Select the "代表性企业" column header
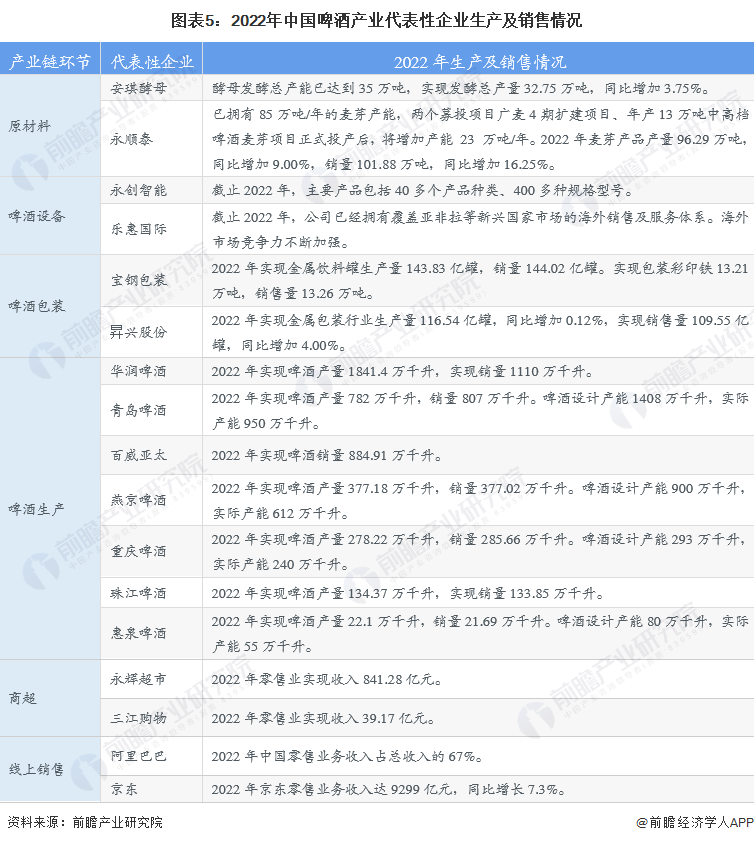 point(151,61)
